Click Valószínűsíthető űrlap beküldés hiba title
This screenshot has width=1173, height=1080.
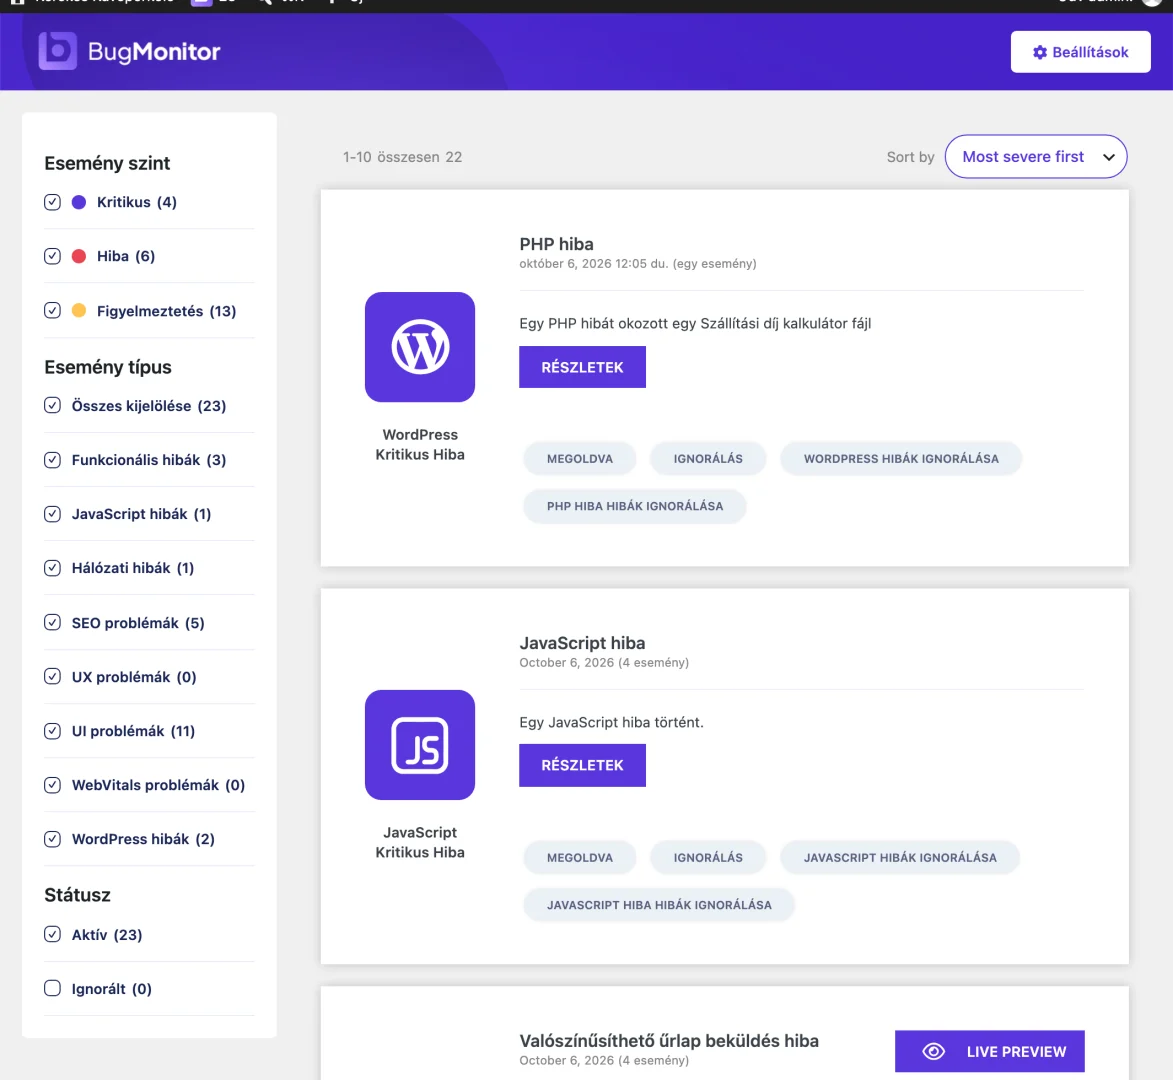point(669,1041)
